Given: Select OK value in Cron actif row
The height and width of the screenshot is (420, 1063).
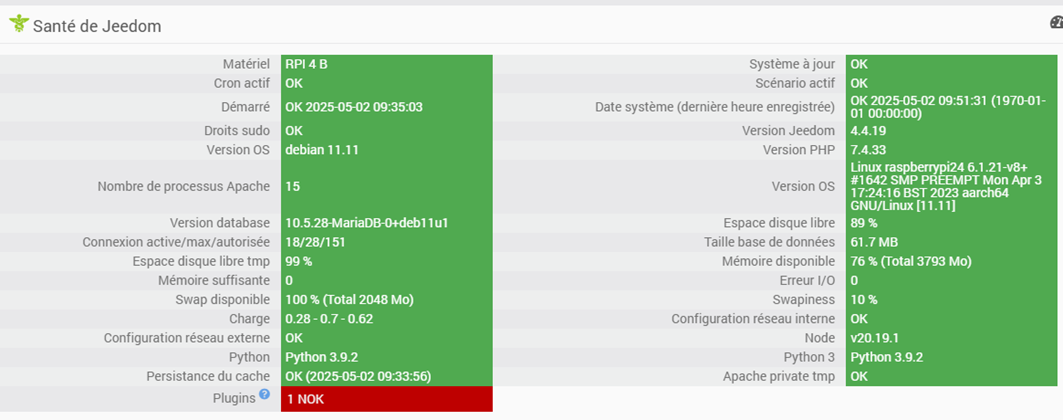Looking at the screenshot, I should (294, 83).
